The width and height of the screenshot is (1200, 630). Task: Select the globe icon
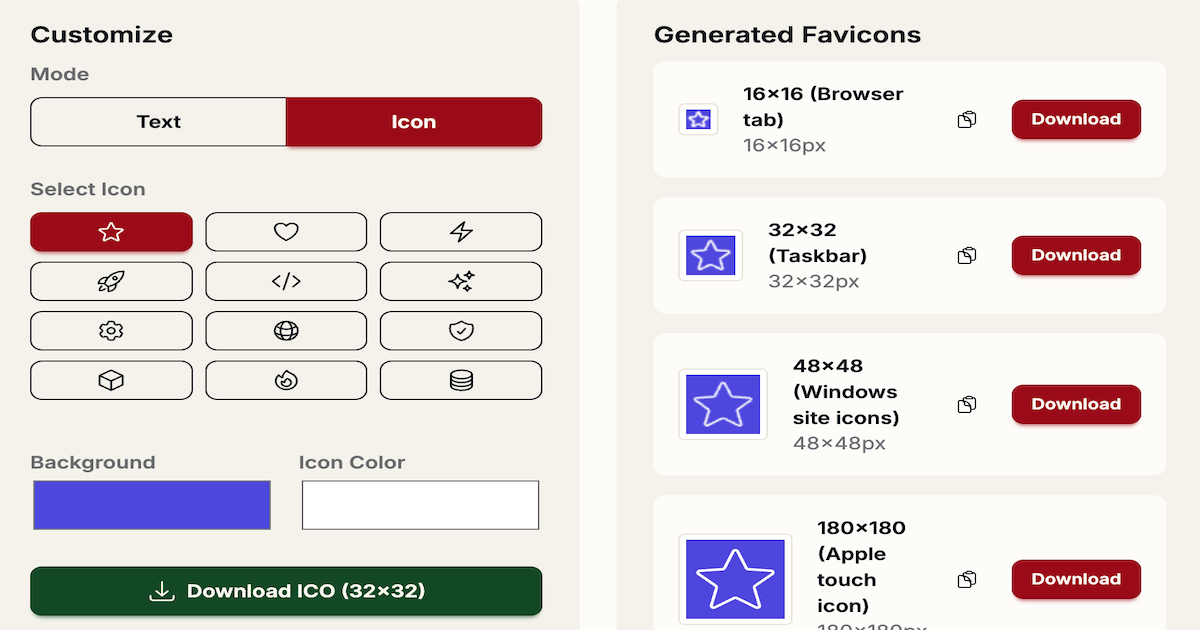tap(286, 331)
